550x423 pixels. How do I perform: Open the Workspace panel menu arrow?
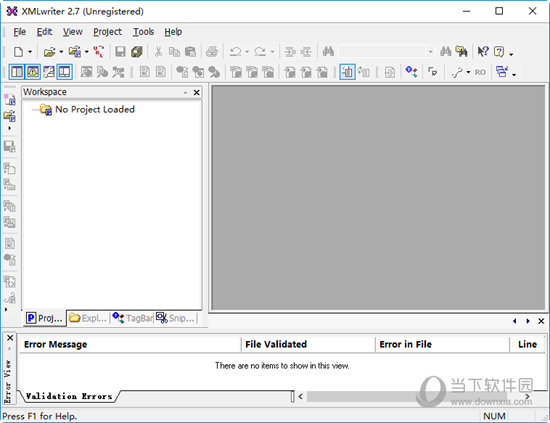point(186,92)
